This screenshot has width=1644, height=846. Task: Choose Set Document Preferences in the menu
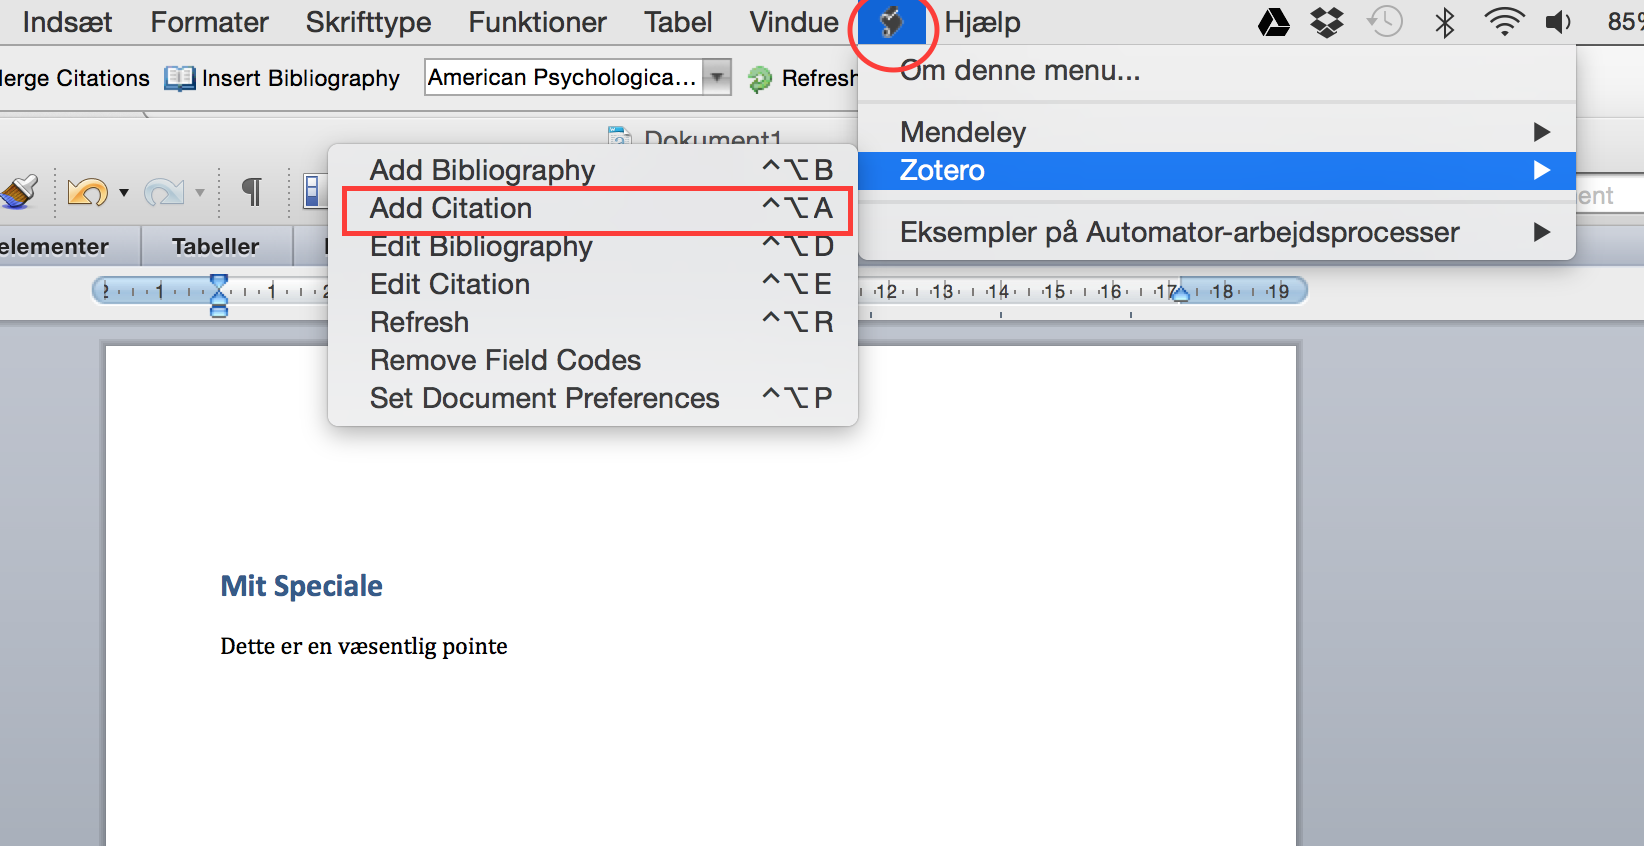(544, 398)
